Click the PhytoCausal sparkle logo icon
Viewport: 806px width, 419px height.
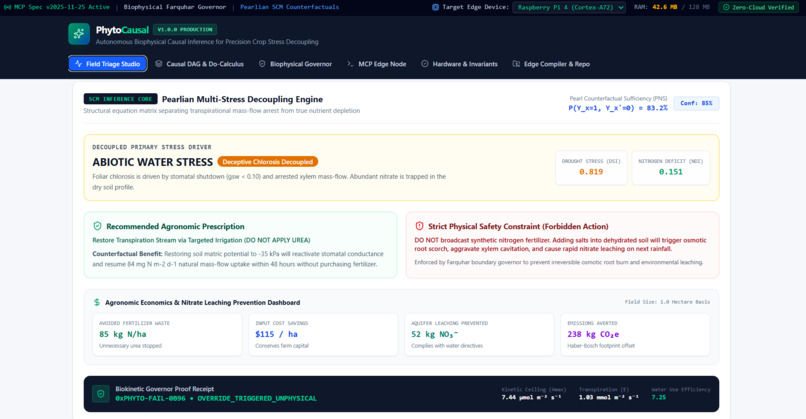click(79, 34)
